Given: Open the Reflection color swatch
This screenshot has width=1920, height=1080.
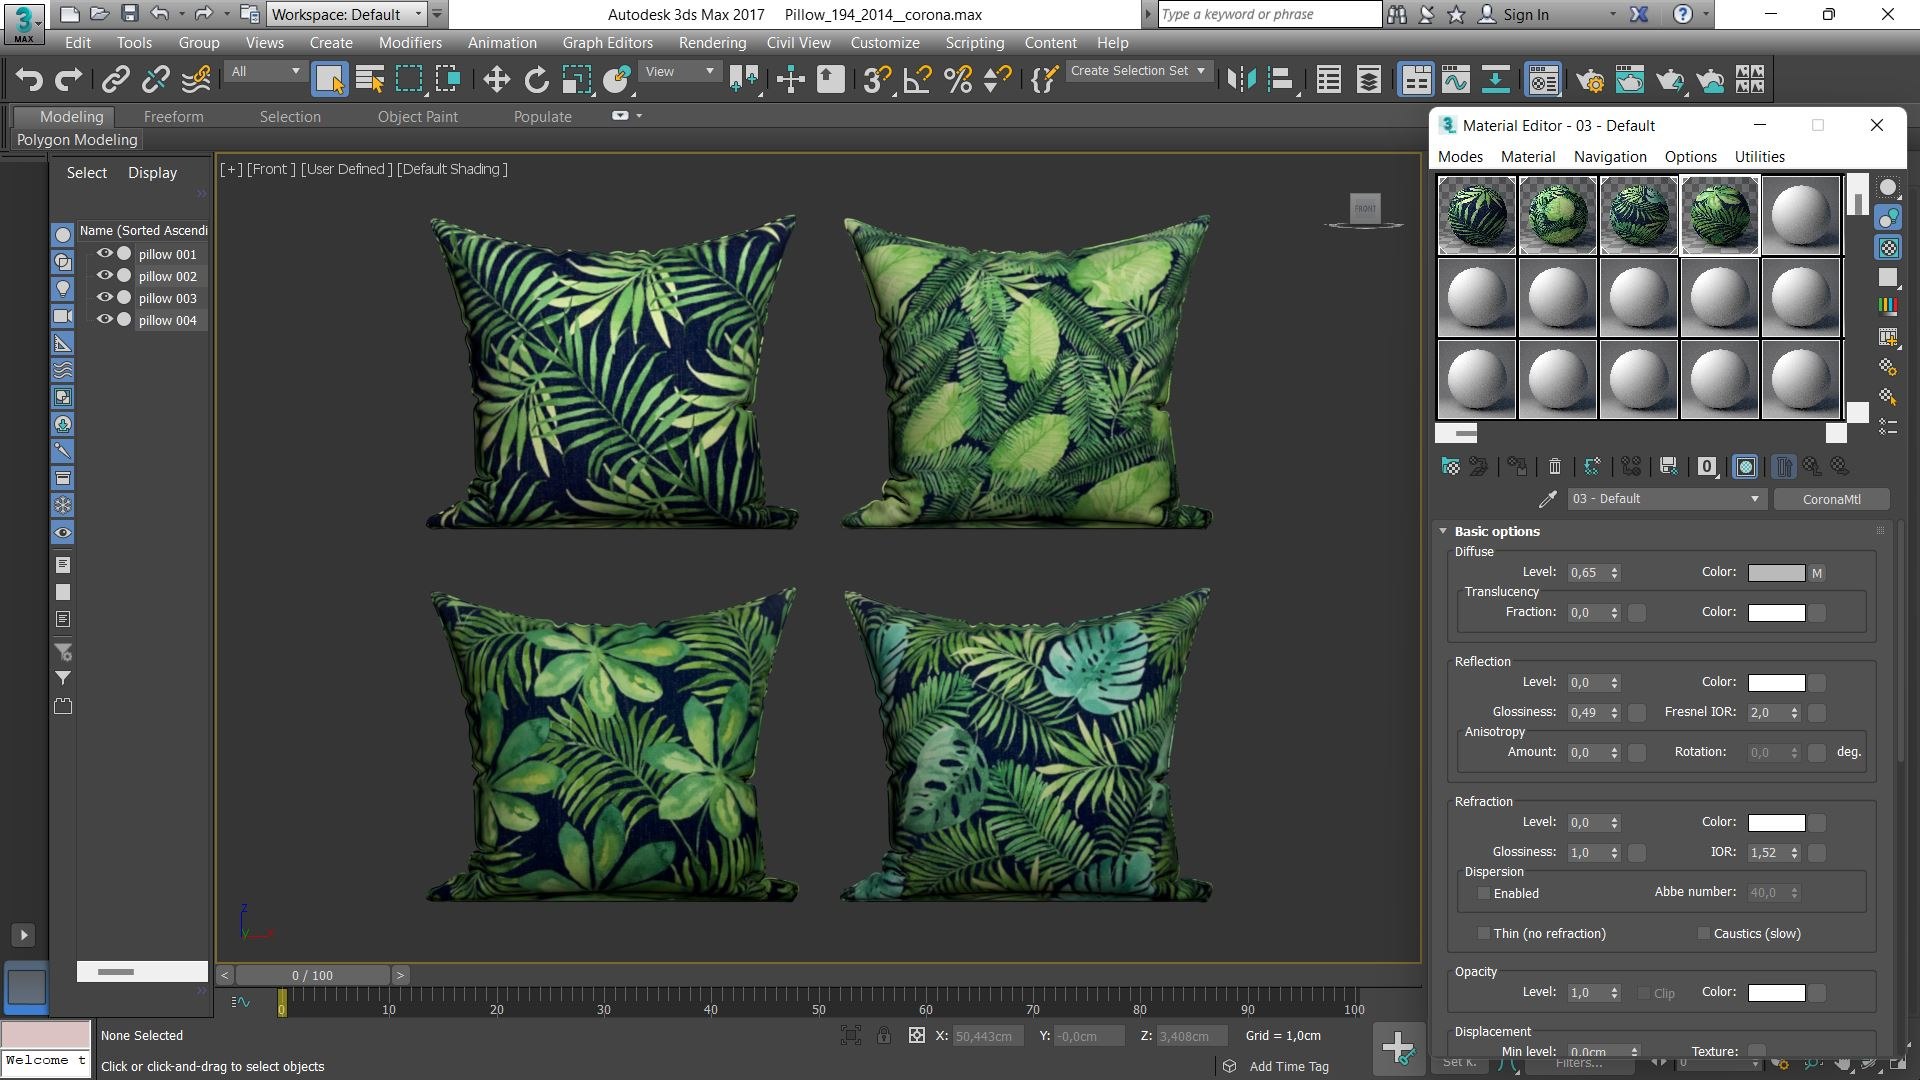Looking at the screenshot, I should [1776, 683].
